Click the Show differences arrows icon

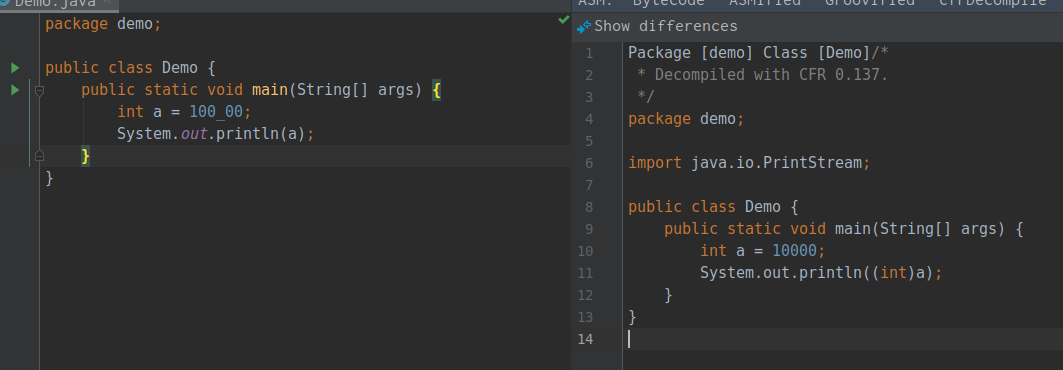tap(584, 26)
